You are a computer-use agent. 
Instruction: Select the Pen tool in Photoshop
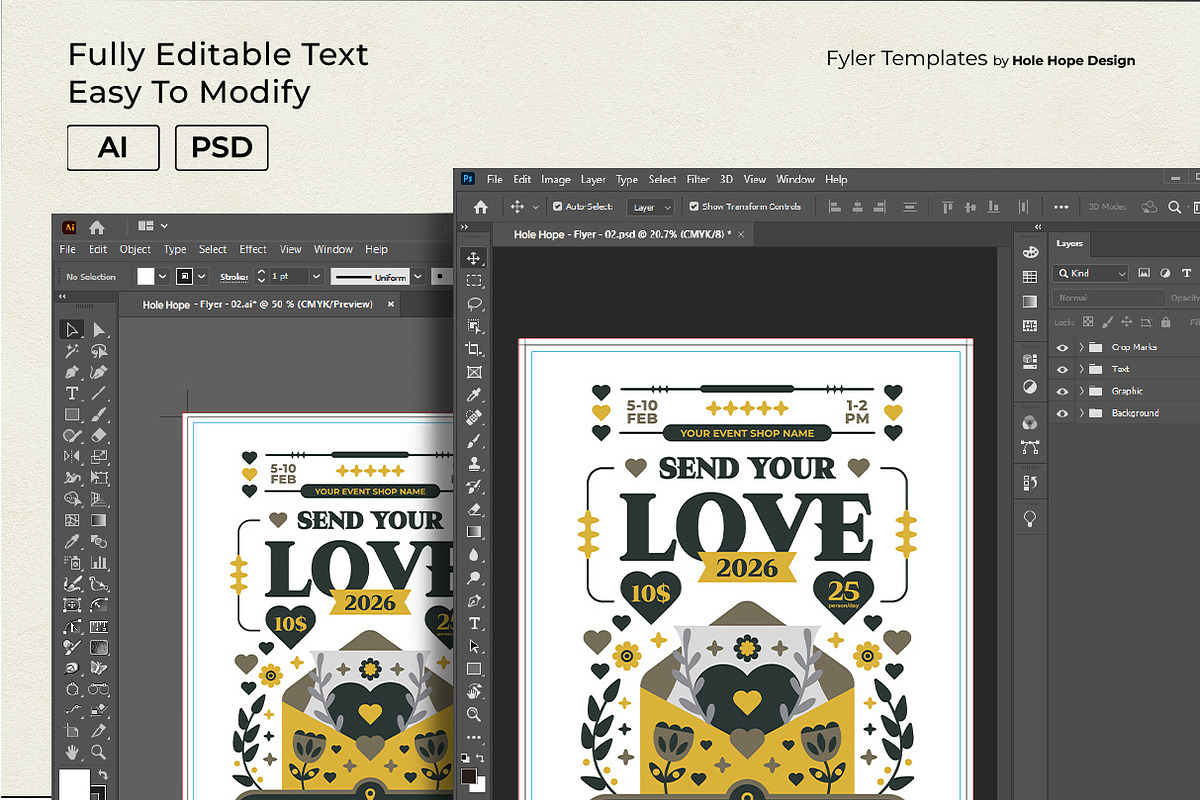click(475, 600)
